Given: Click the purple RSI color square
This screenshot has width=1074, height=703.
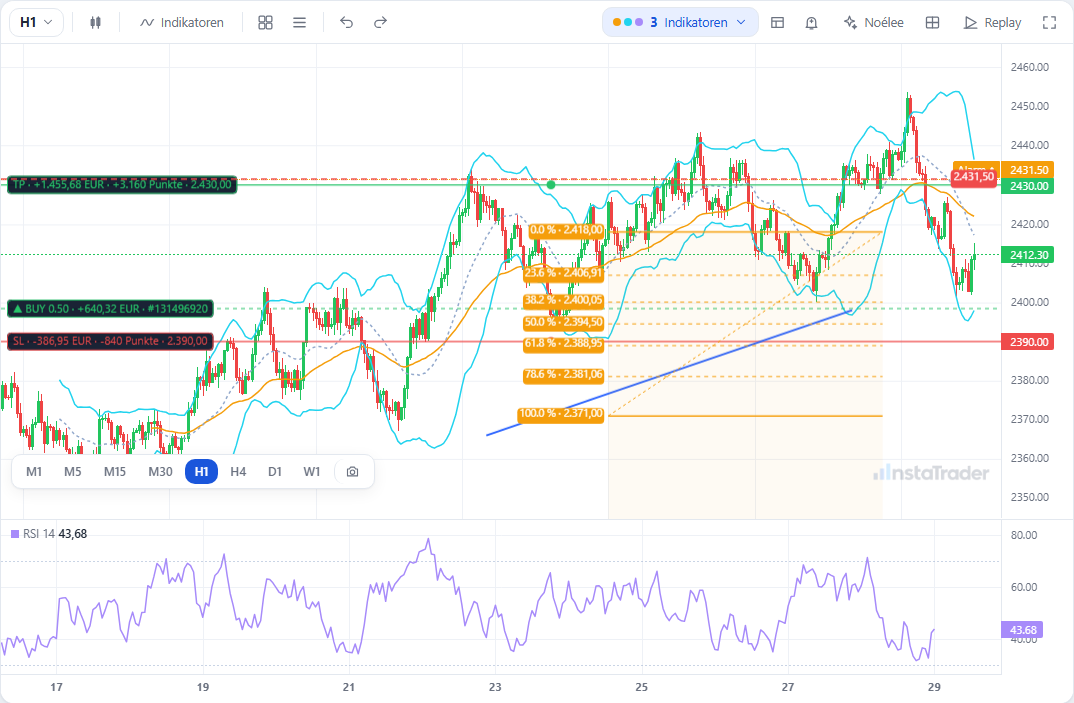Looking at the screenshot, I should tap(15, 534).
